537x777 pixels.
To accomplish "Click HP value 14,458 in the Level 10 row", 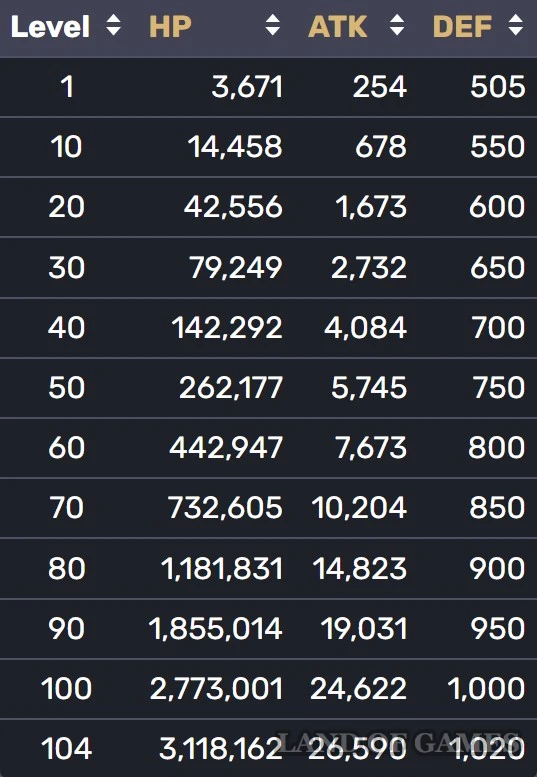I will click(x=235, y=147).
